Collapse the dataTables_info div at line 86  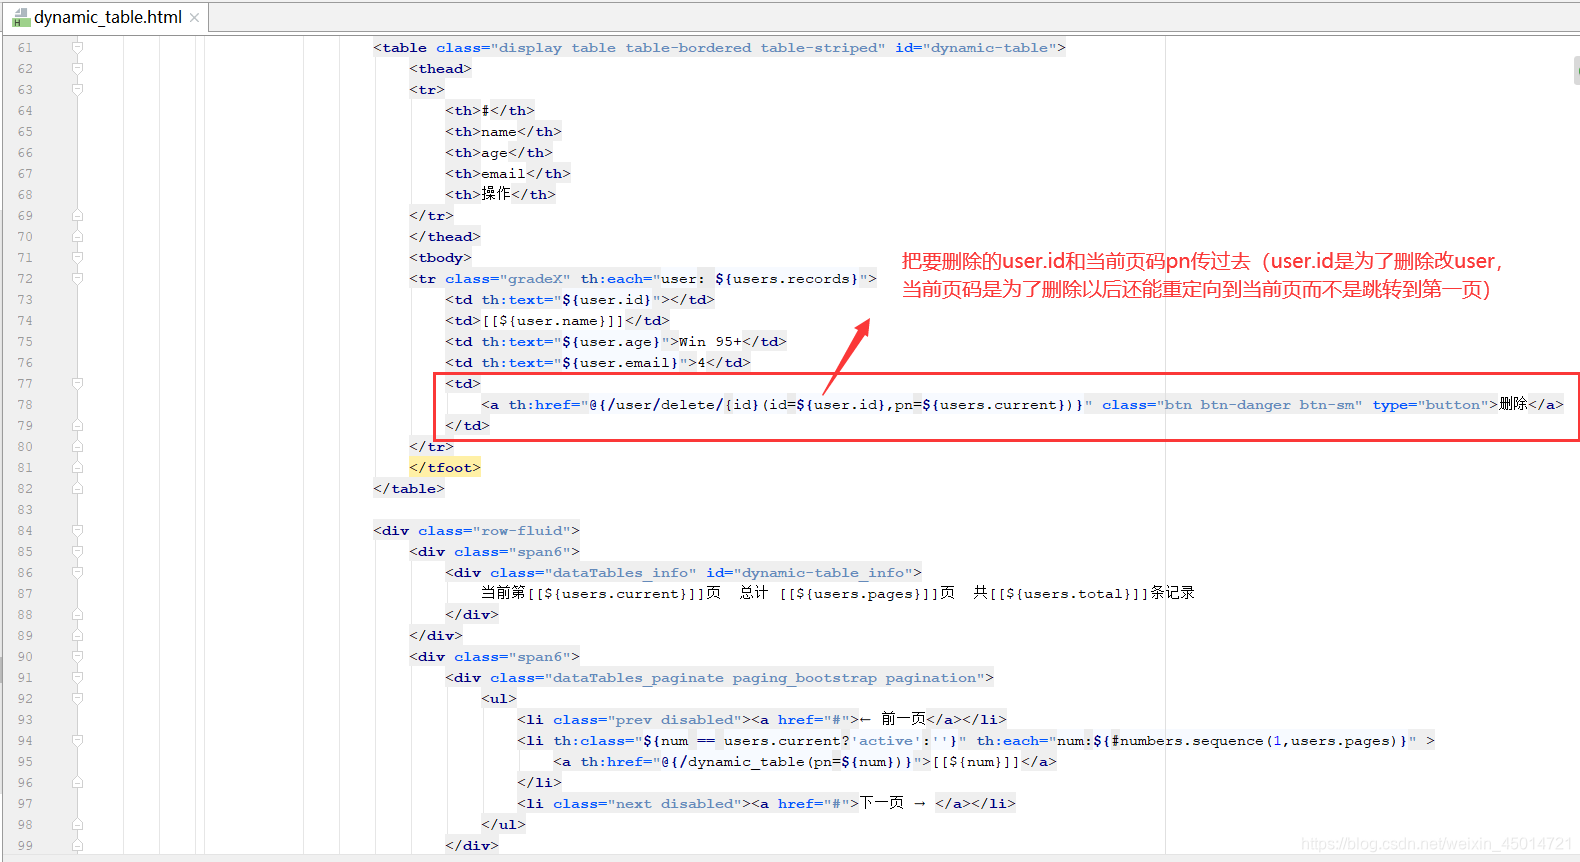point(77,572)
